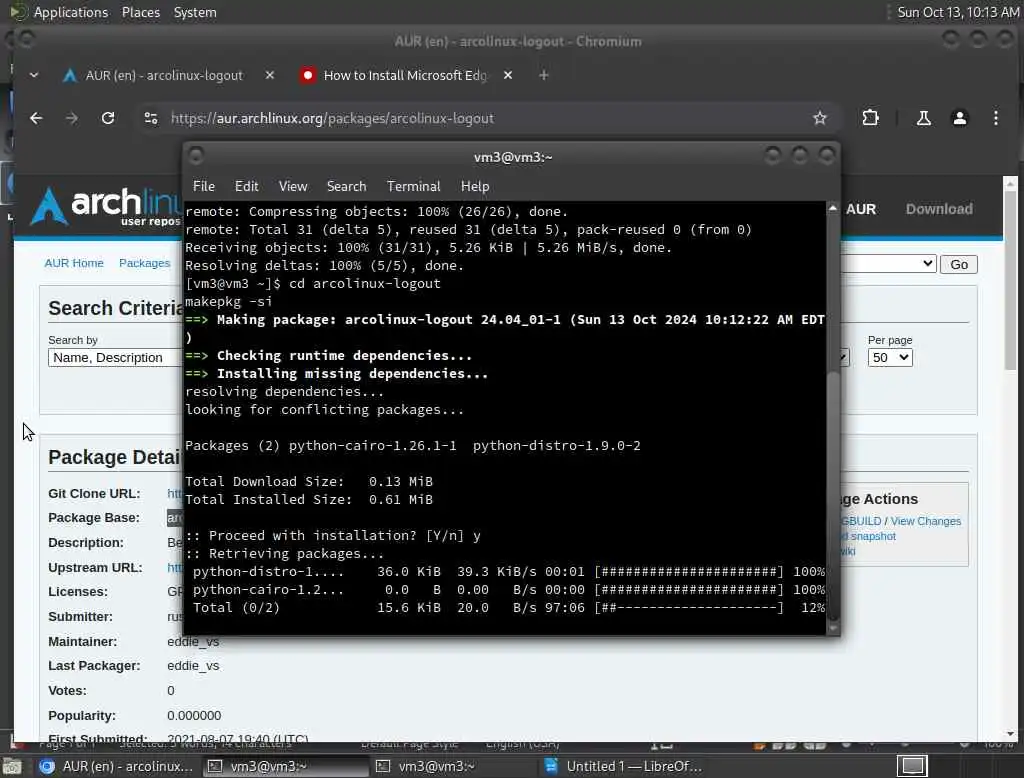Open the Applications menu

(71, 12)
